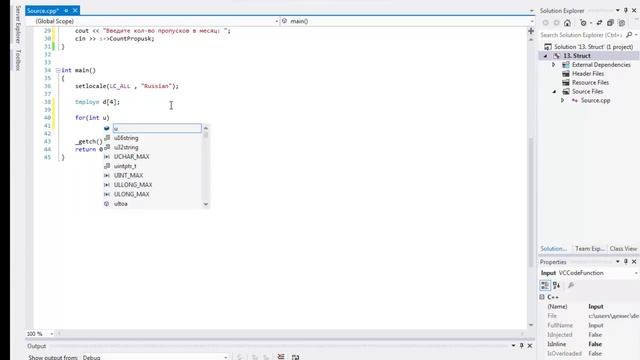Collapse the C++ category in Properties

[x=542, y=297]
